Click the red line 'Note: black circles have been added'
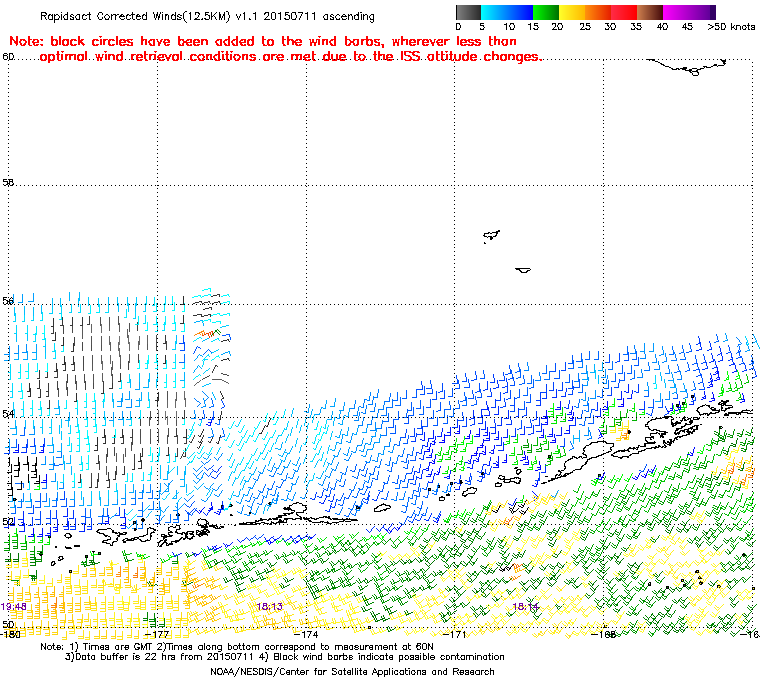This screenshot has width=760, height=688. 263,41
